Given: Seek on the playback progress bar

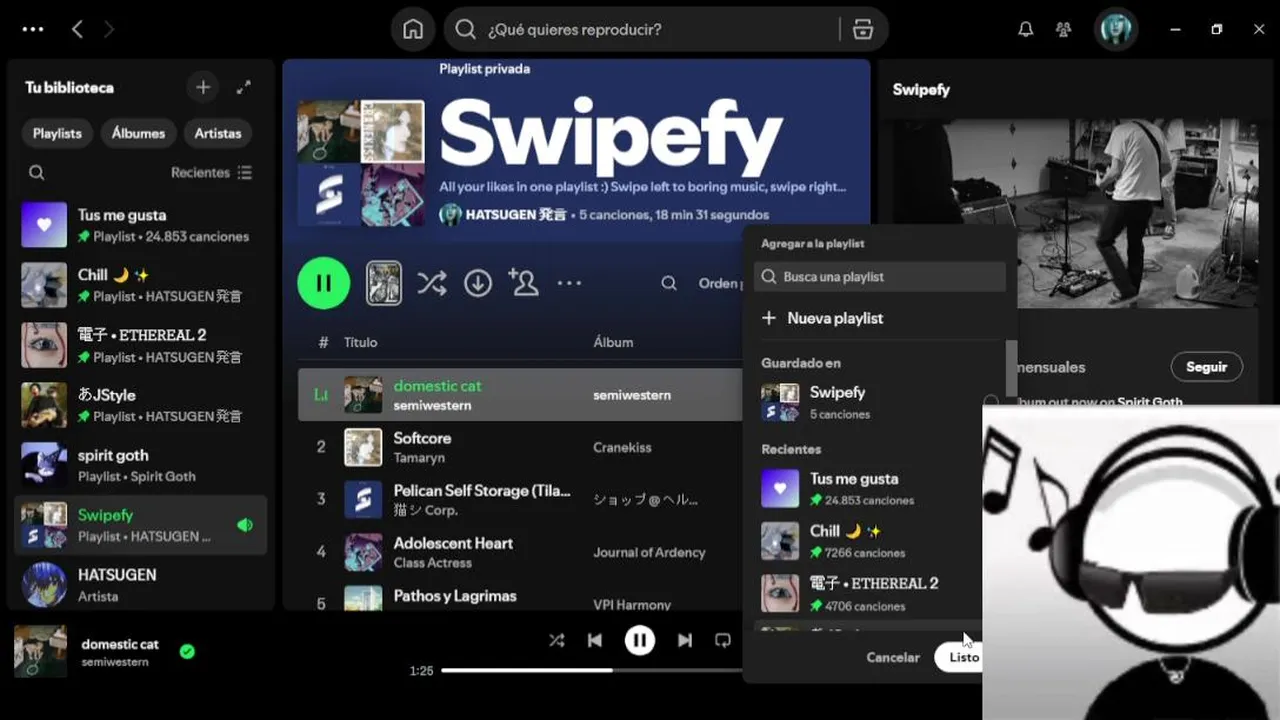Looking at the screenshot, I should pos(592,670).
